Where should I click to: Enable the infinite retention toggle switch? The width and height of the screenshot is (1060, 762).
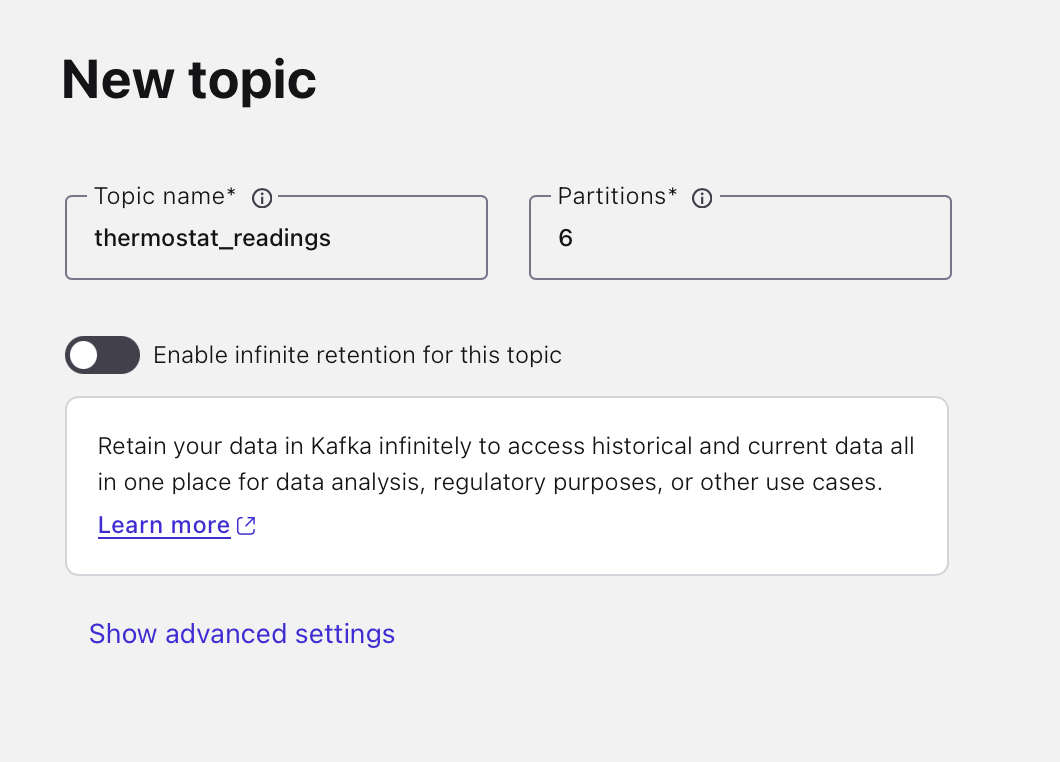(102, 355)
